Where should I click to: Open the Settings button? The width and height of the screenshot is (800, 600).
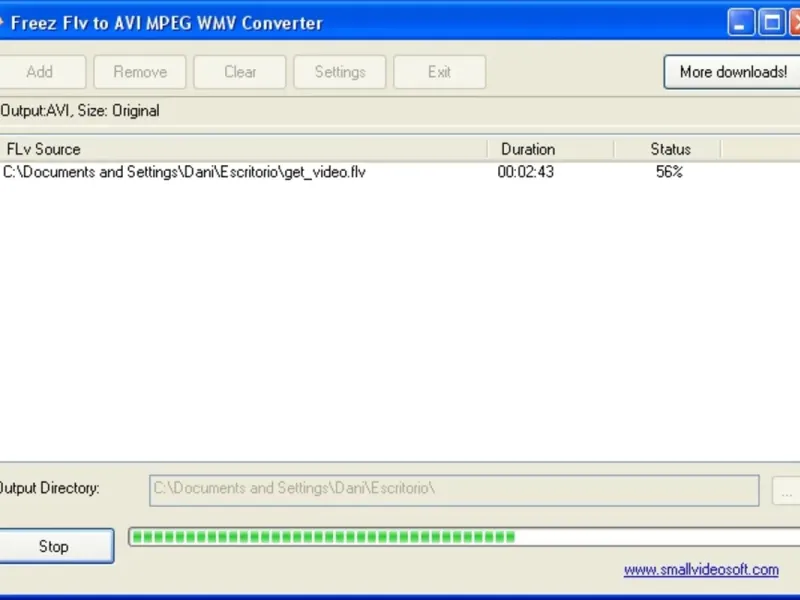pos(340,72)
